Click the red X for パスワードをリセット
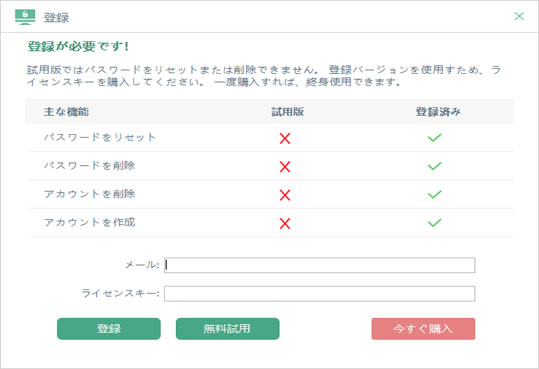The image size is (539, 369). pos(285,138)
